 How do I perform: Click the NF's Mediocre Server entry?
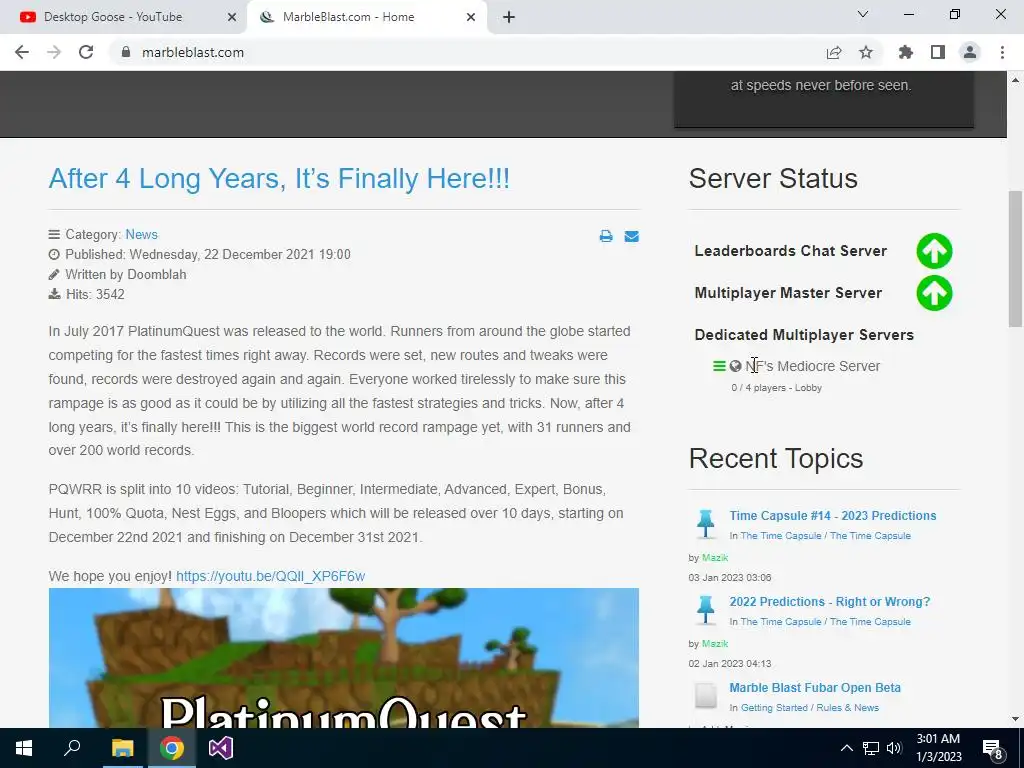(812, 366)
